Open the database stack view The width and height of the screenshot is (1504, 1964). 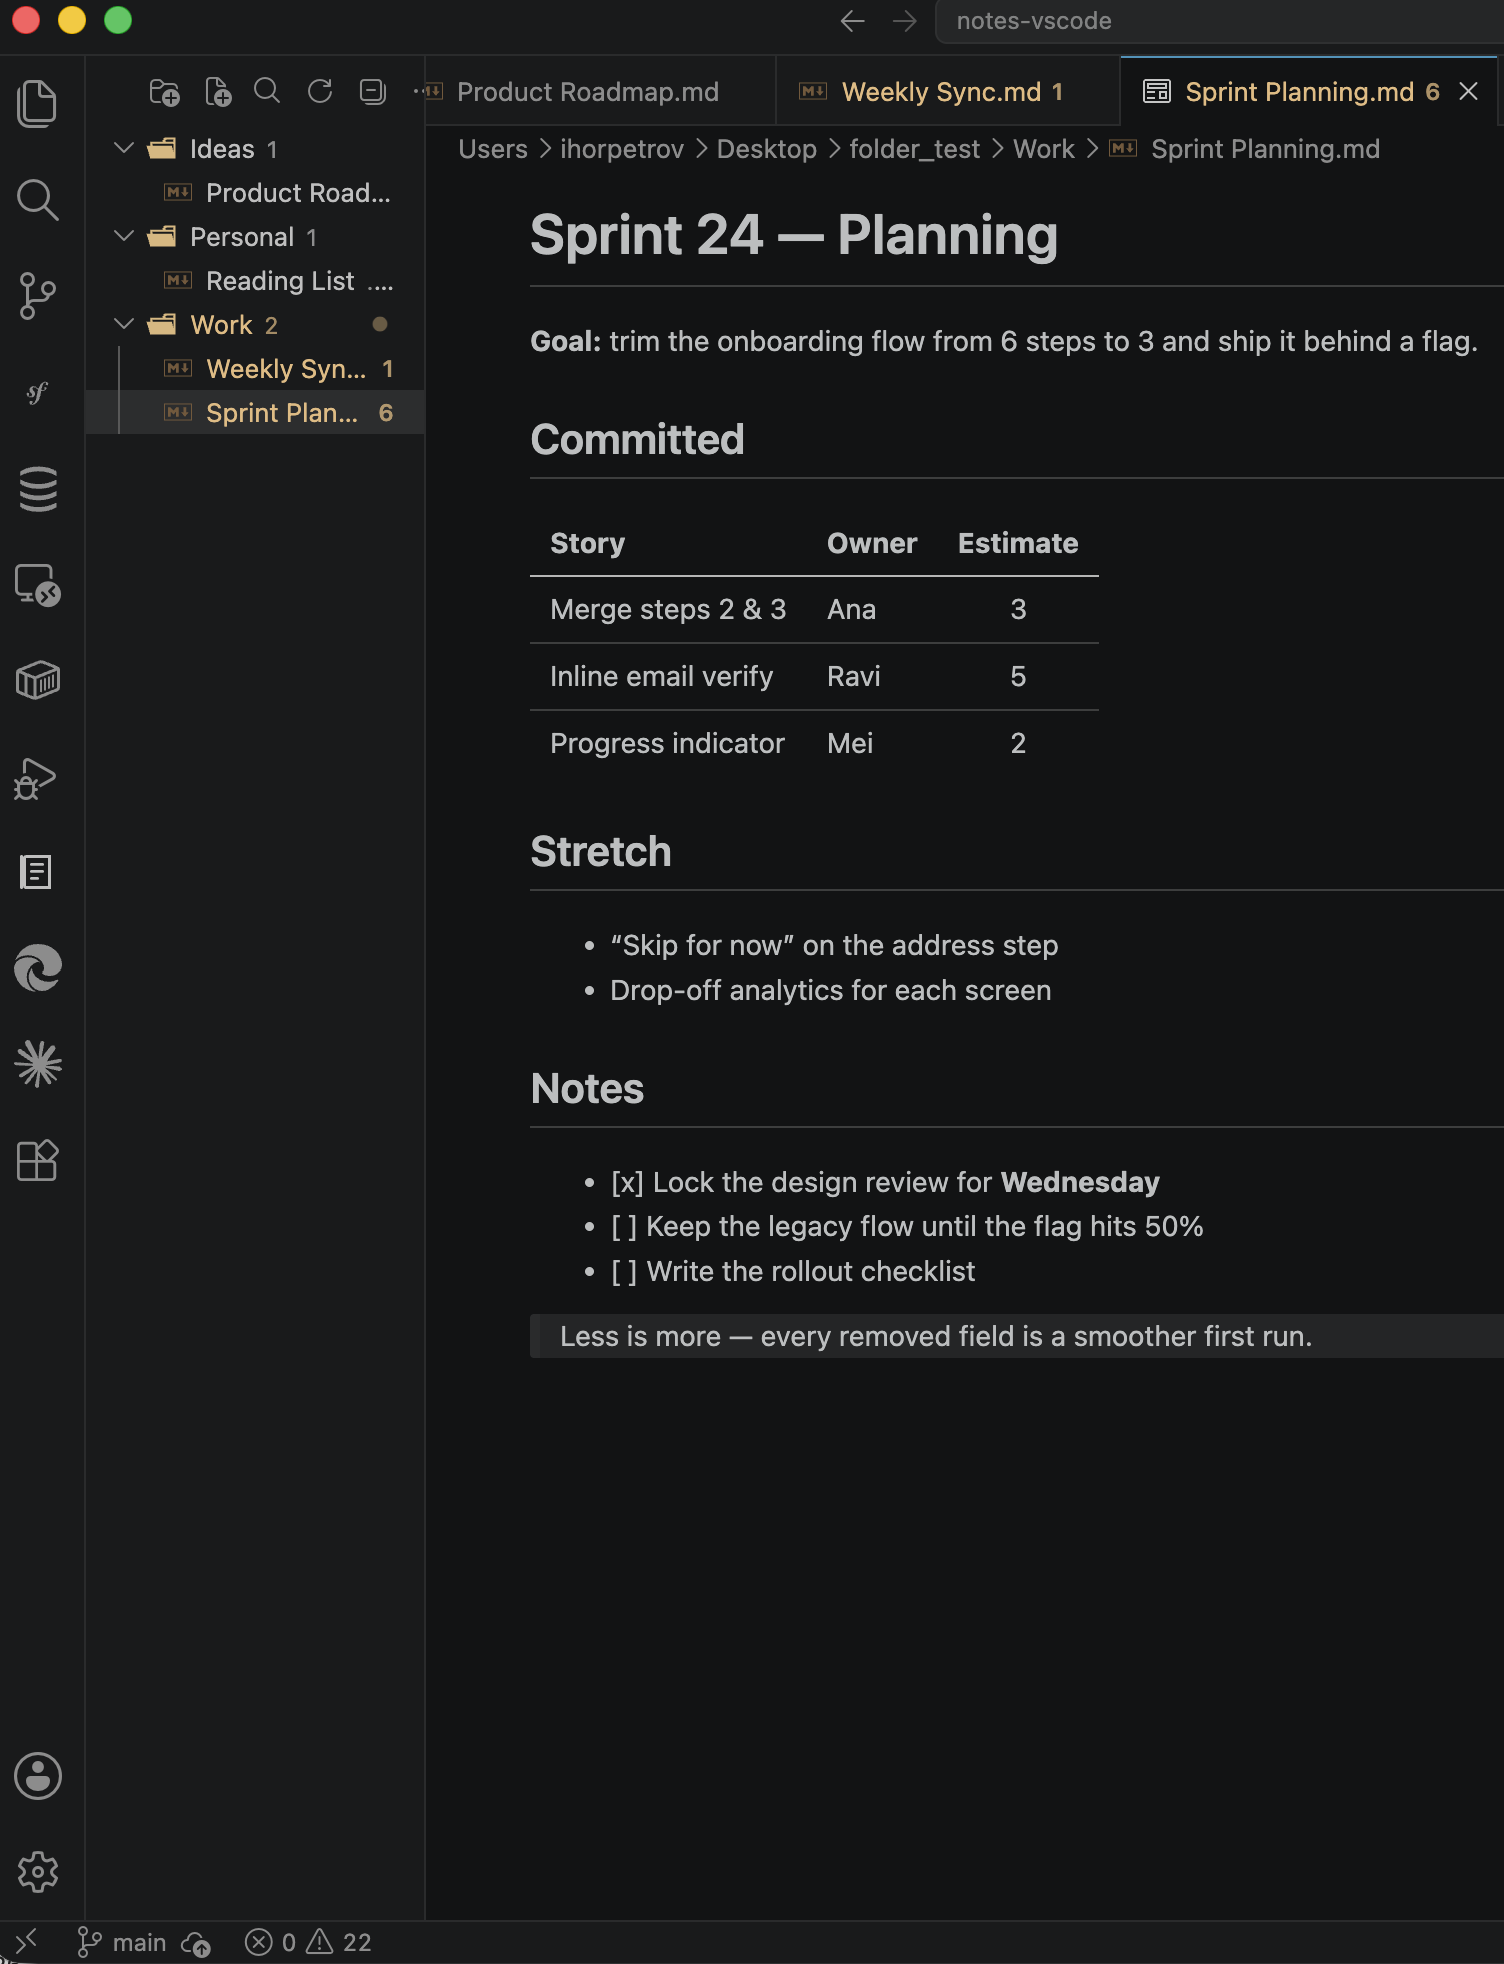[38, 489]
